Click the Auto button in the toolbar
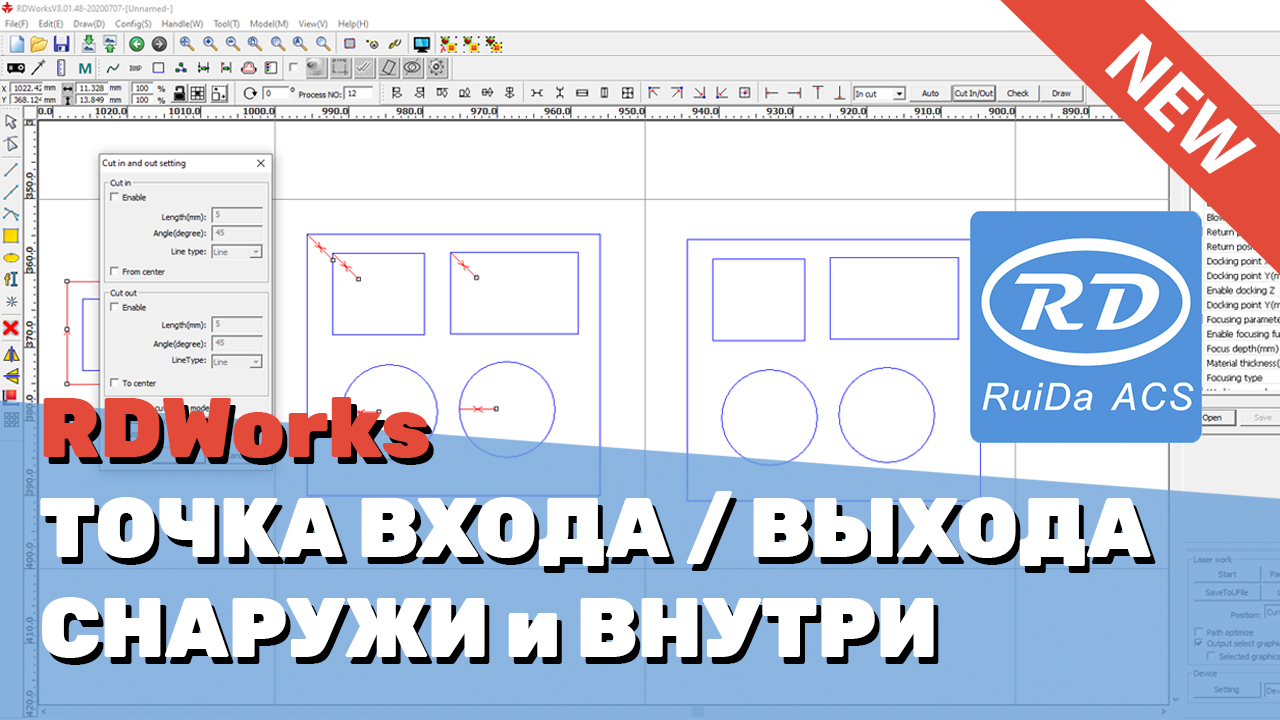Image resolution: width=1280 pixels, height=720 pixels. click(930, 93)
